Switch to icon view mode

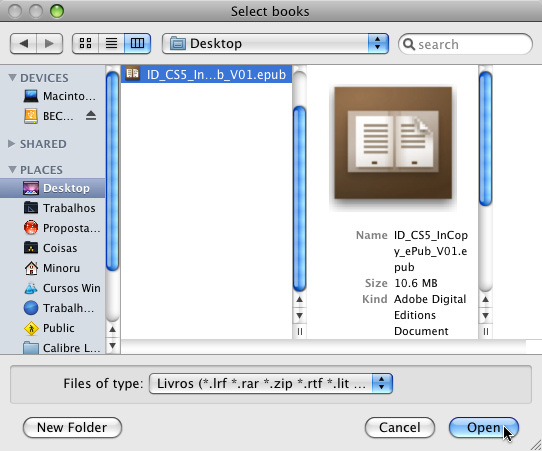coord(85,44)
